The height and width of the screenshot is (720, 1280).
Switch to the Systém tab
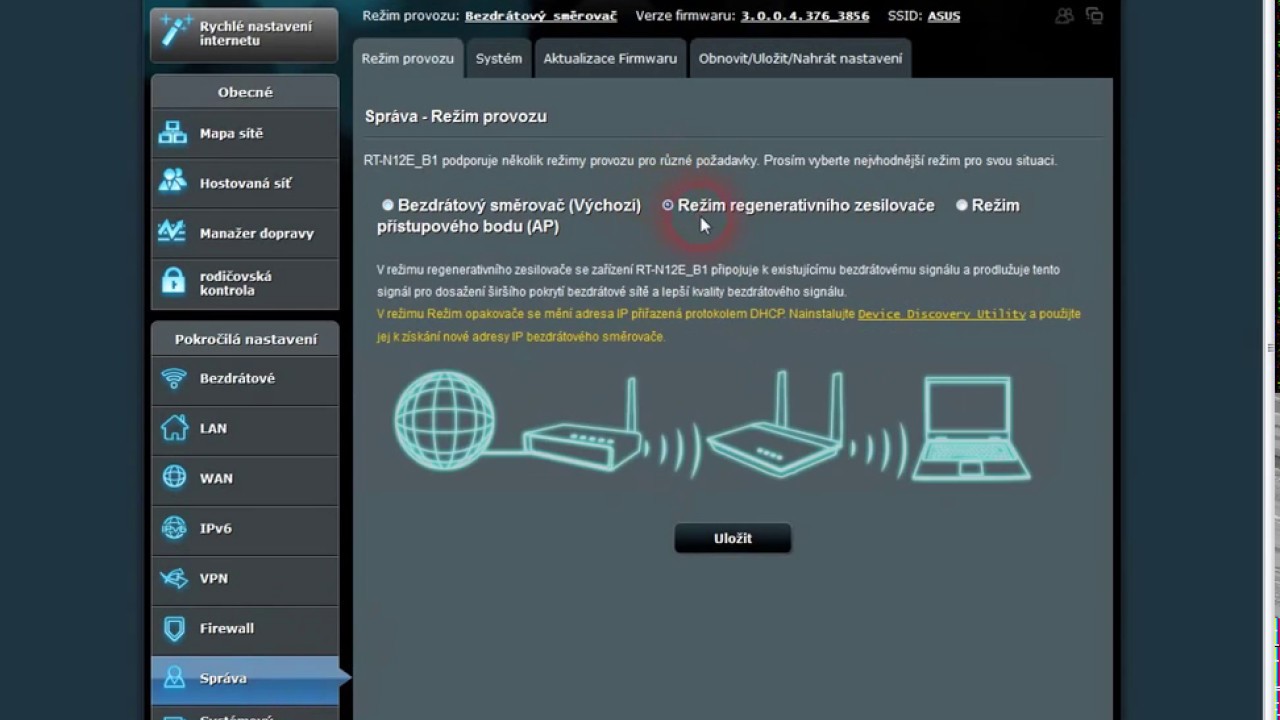499,58
